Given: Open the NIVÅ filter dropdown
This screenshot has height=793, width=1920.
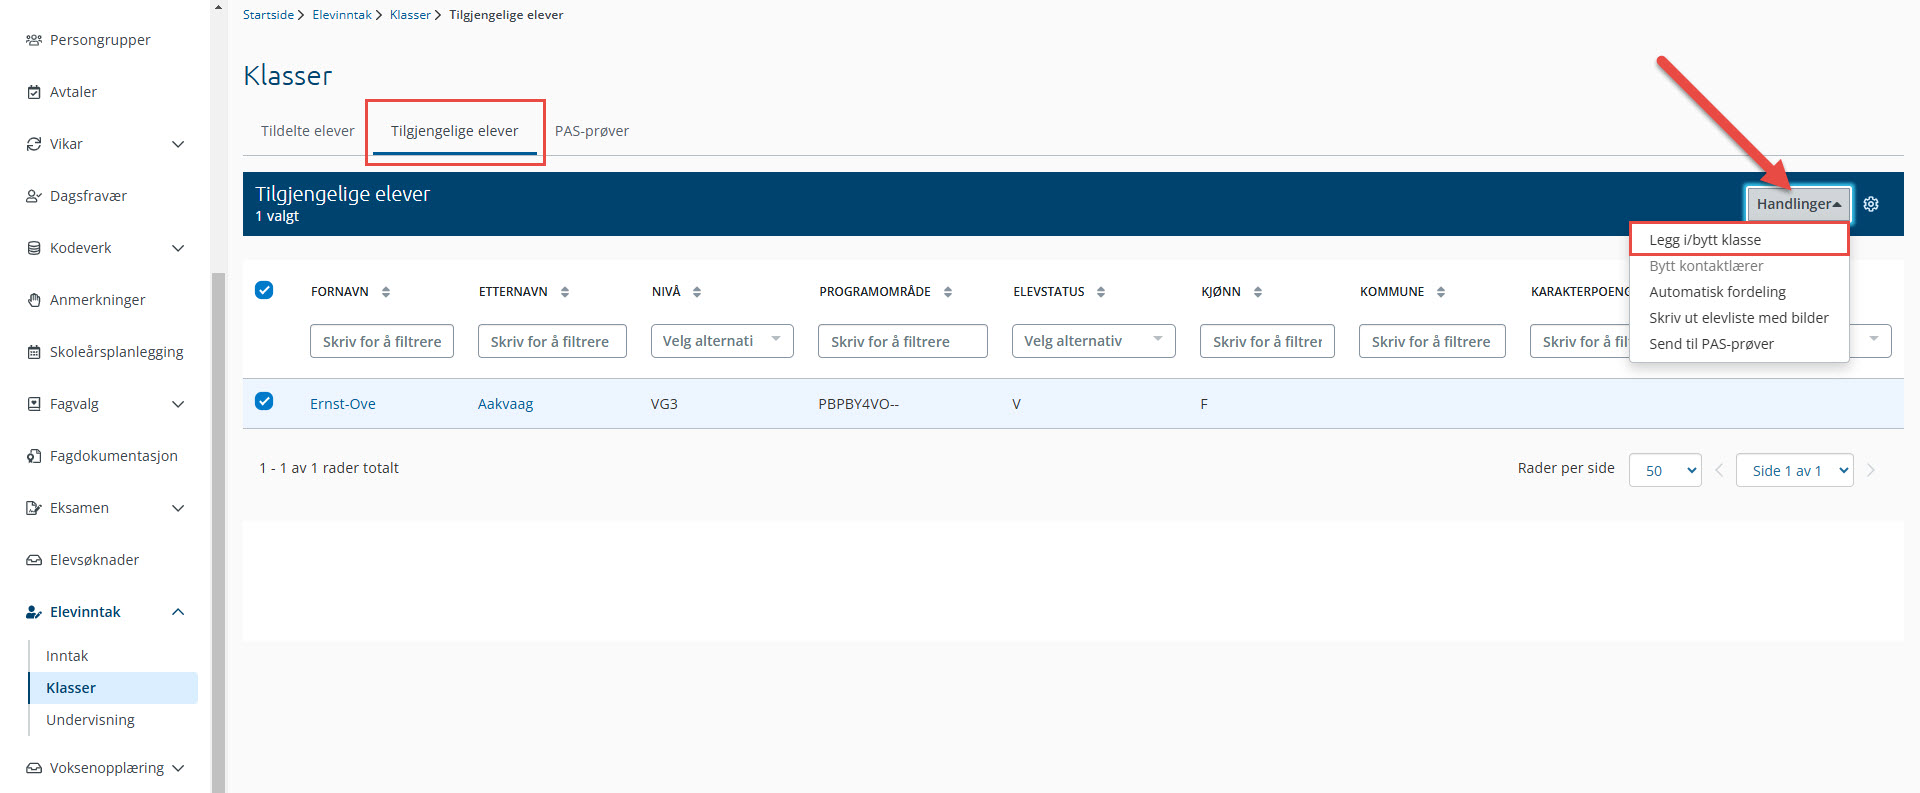Looking at the screenshot, I should tap(722, 341).
